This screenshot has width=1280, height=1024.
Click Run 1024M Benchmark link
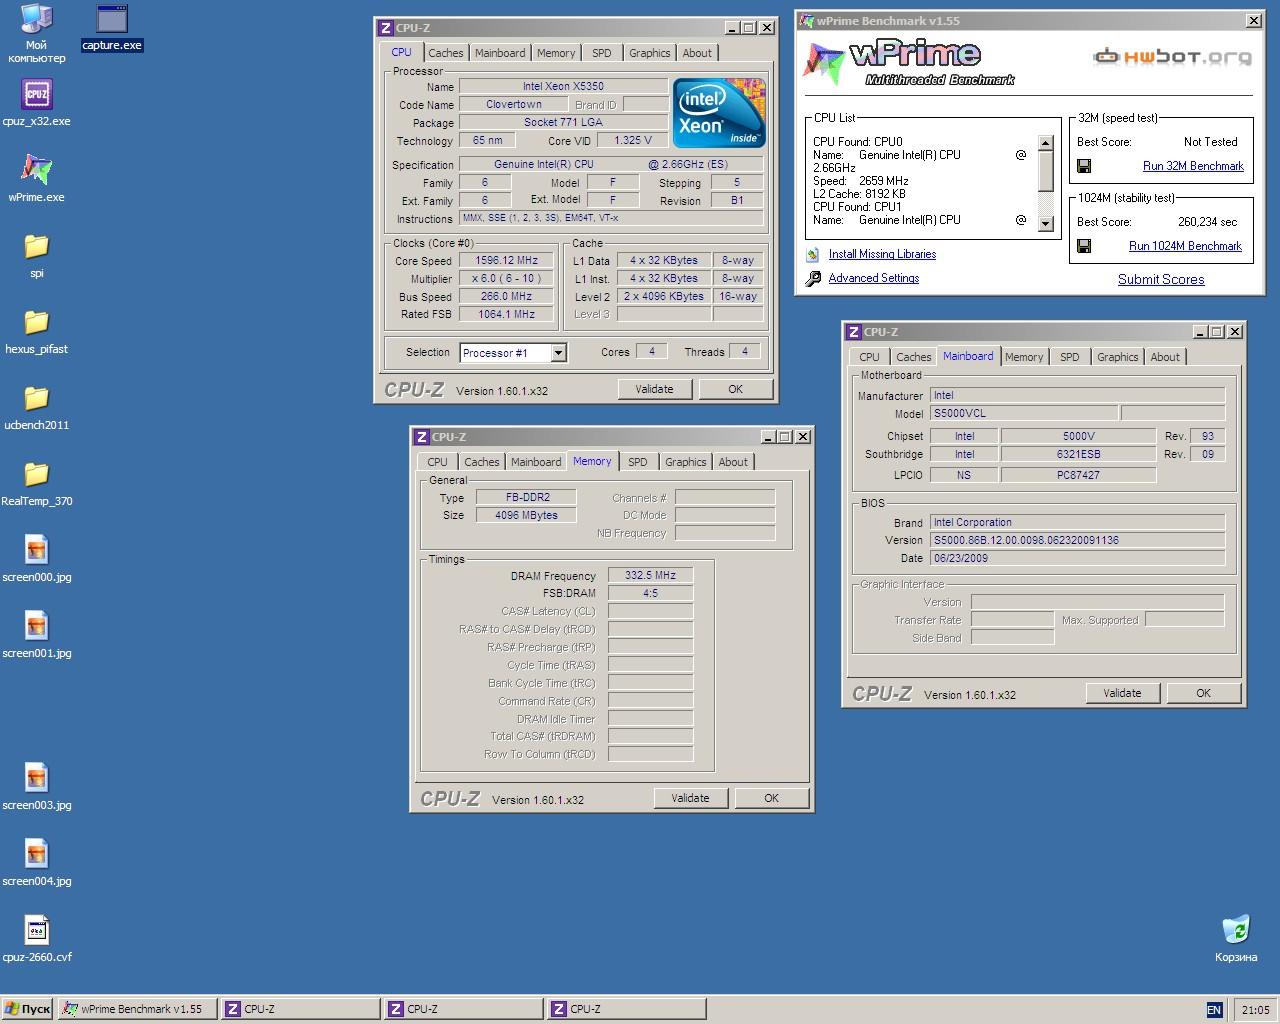click(x=1185, y=246)
